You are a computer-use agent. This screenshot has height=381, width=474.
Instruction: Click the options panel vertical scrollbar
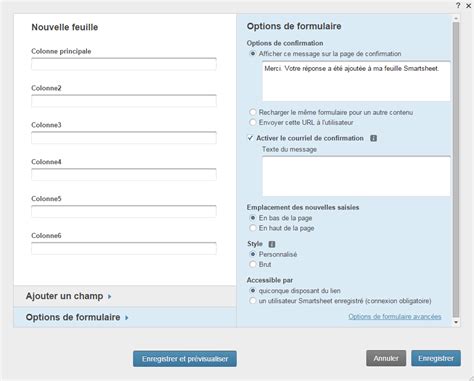pyautogui.click(x=456, y=169)
